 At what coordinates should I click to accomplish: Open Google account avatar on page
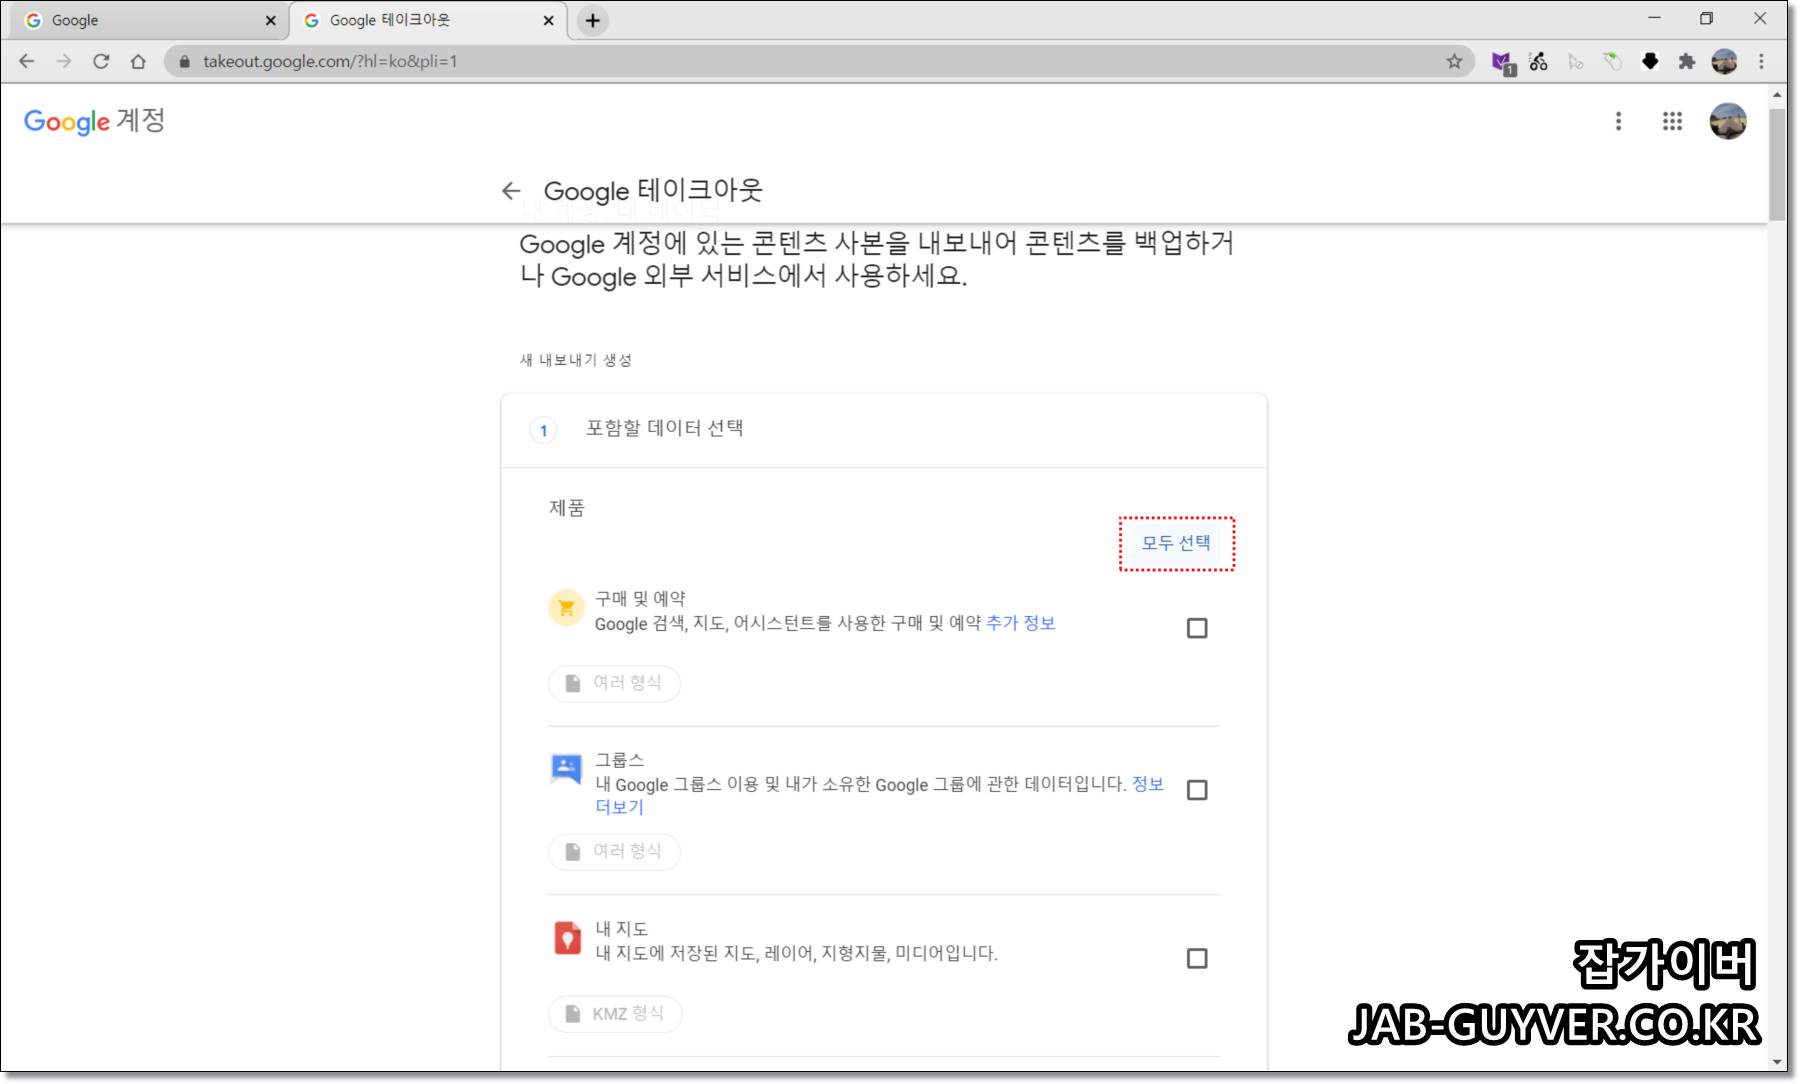(1728, 121)
